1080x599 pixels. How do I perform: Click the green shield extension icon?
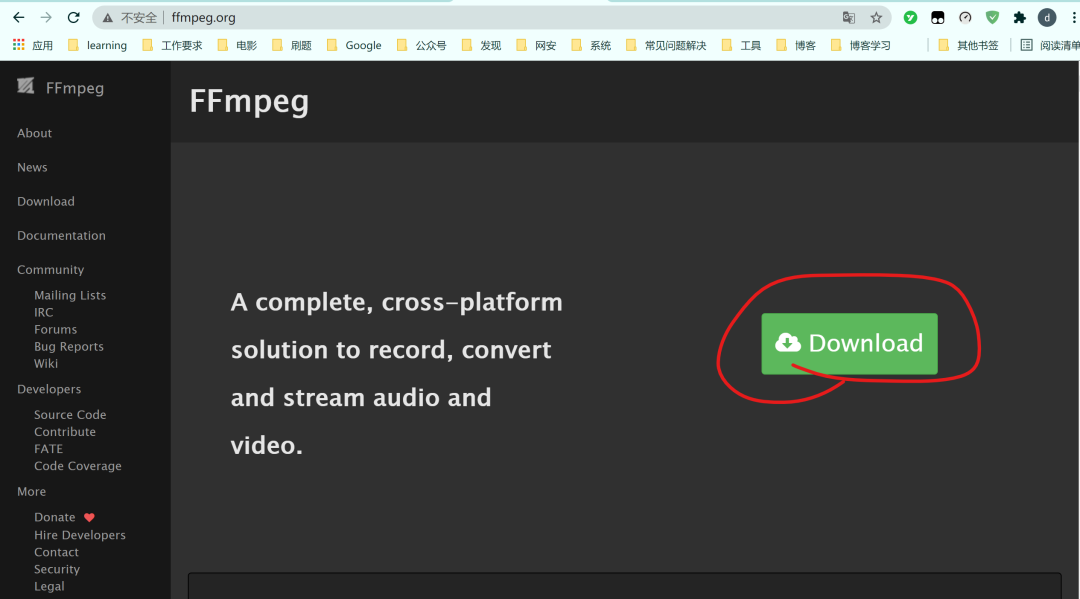click(993, 18)
